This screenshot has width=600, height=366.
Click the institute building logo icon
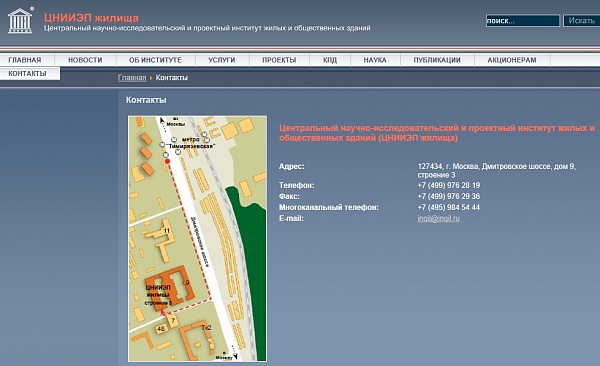20,21
